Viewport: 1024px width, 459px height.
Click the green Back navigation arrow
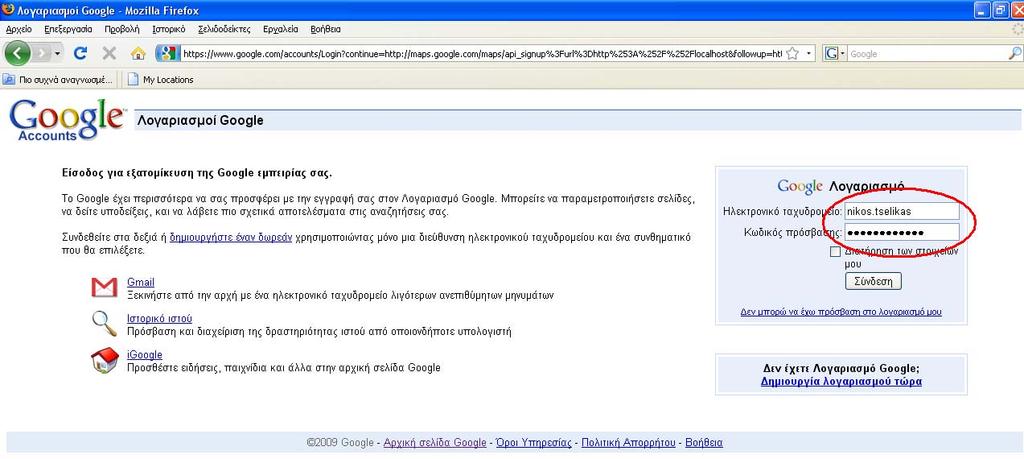[18, 54]
